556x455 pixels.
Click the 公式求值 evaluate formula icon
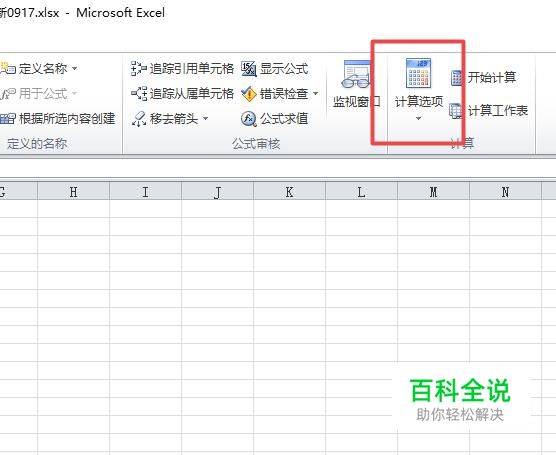pos(249,119)
